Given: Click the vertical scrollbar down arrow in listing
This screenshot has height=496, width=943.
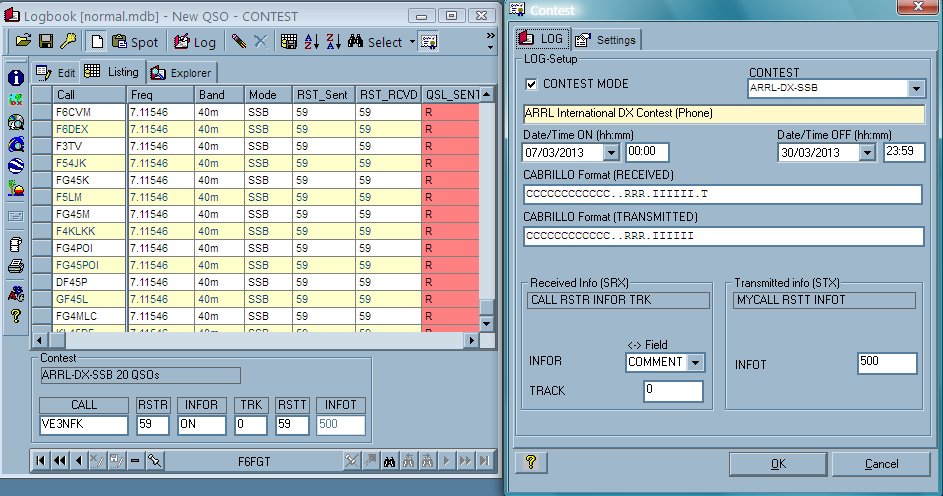Looking at the screenshot, I should [x=487, y=323].
